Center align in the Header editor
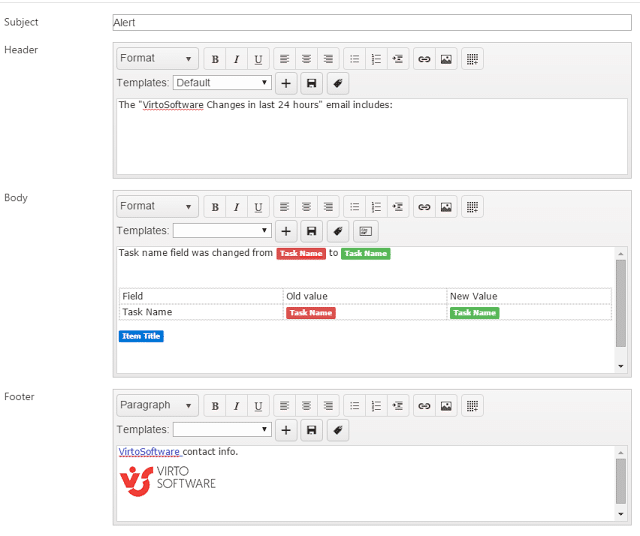Screen dimensions: 640x536 tap(306, 59)
